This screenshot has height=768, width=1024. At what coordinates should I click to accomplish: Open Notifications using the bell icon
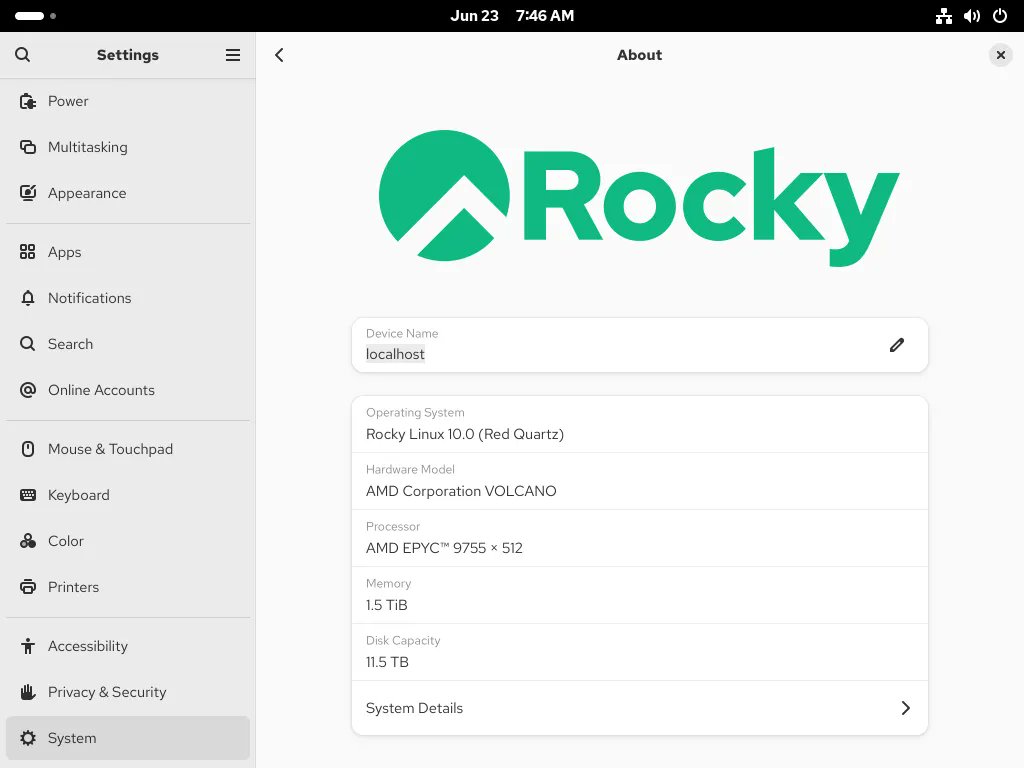click(x=26, y=298)
